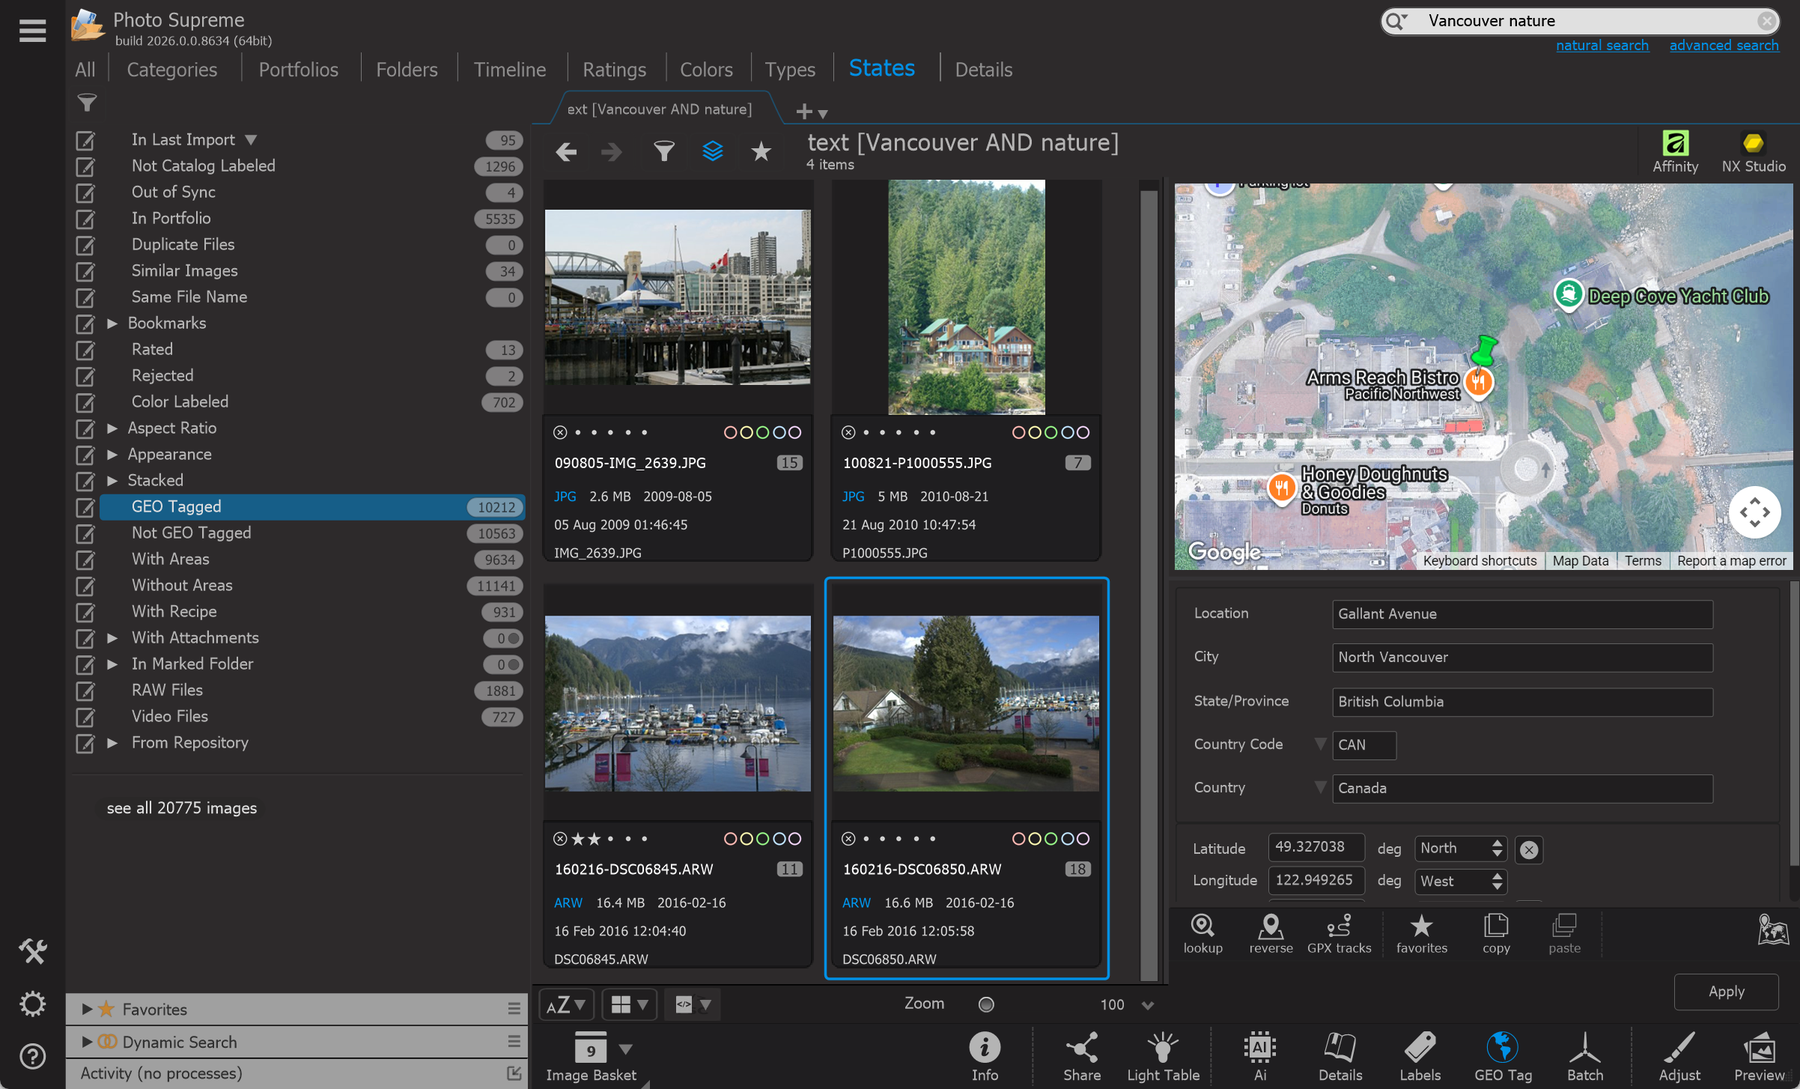Click see all 20775 images

click(x=182, y=808)
